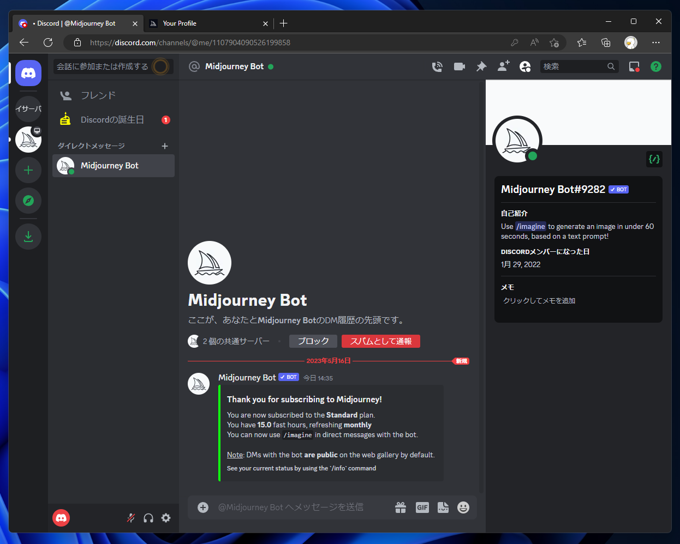Open user settings gear icon

[166, 518]
